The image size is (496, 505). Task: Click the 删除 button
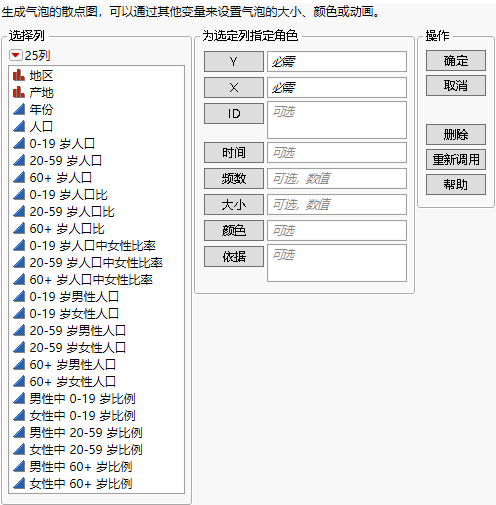pos(456,134)
